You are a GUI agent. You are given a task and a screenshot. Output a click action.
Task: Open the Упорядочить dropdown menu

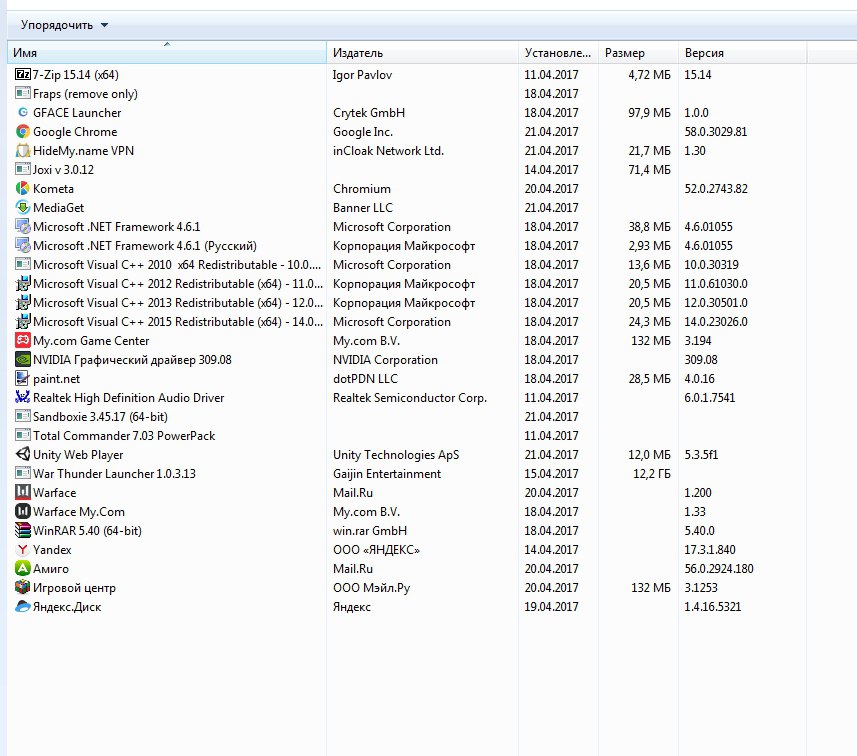click(64, 25)
